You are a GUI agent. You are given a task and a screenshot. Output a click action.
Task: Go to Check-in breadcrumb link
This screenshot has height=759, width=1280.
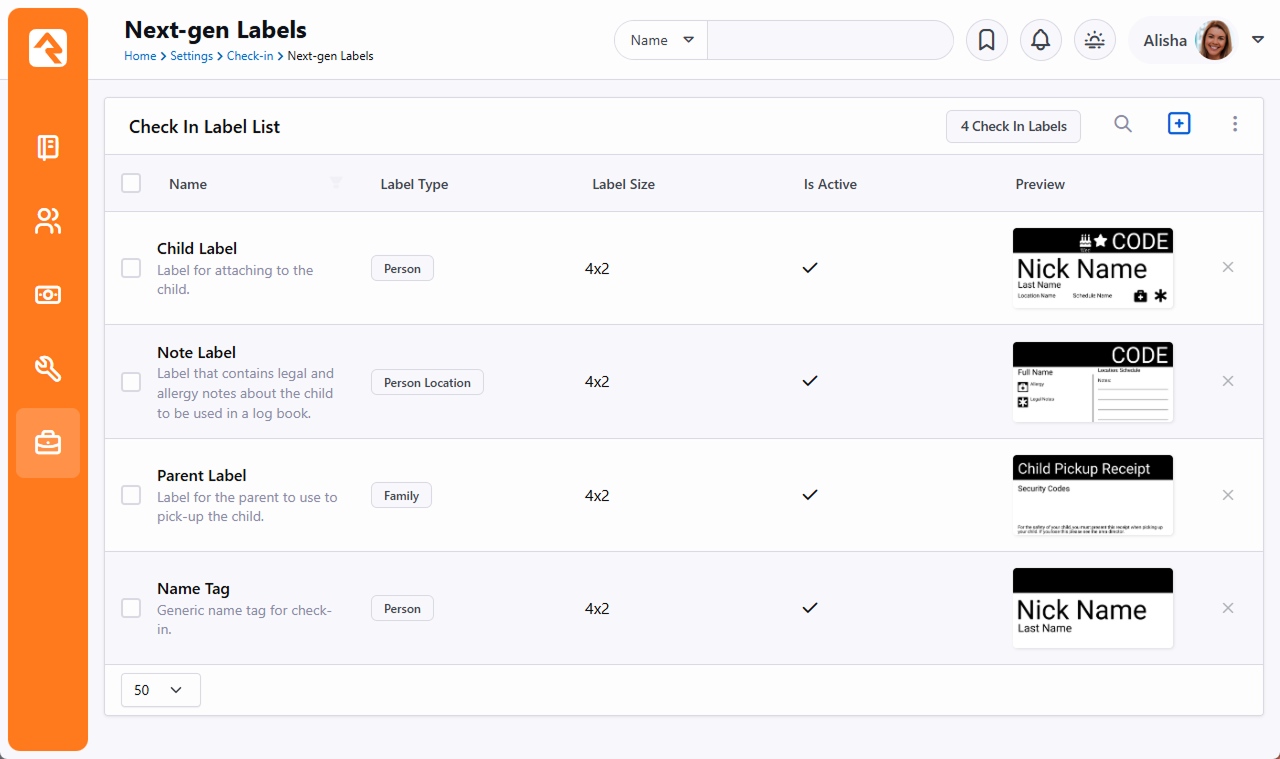click(x=249, y=56)
